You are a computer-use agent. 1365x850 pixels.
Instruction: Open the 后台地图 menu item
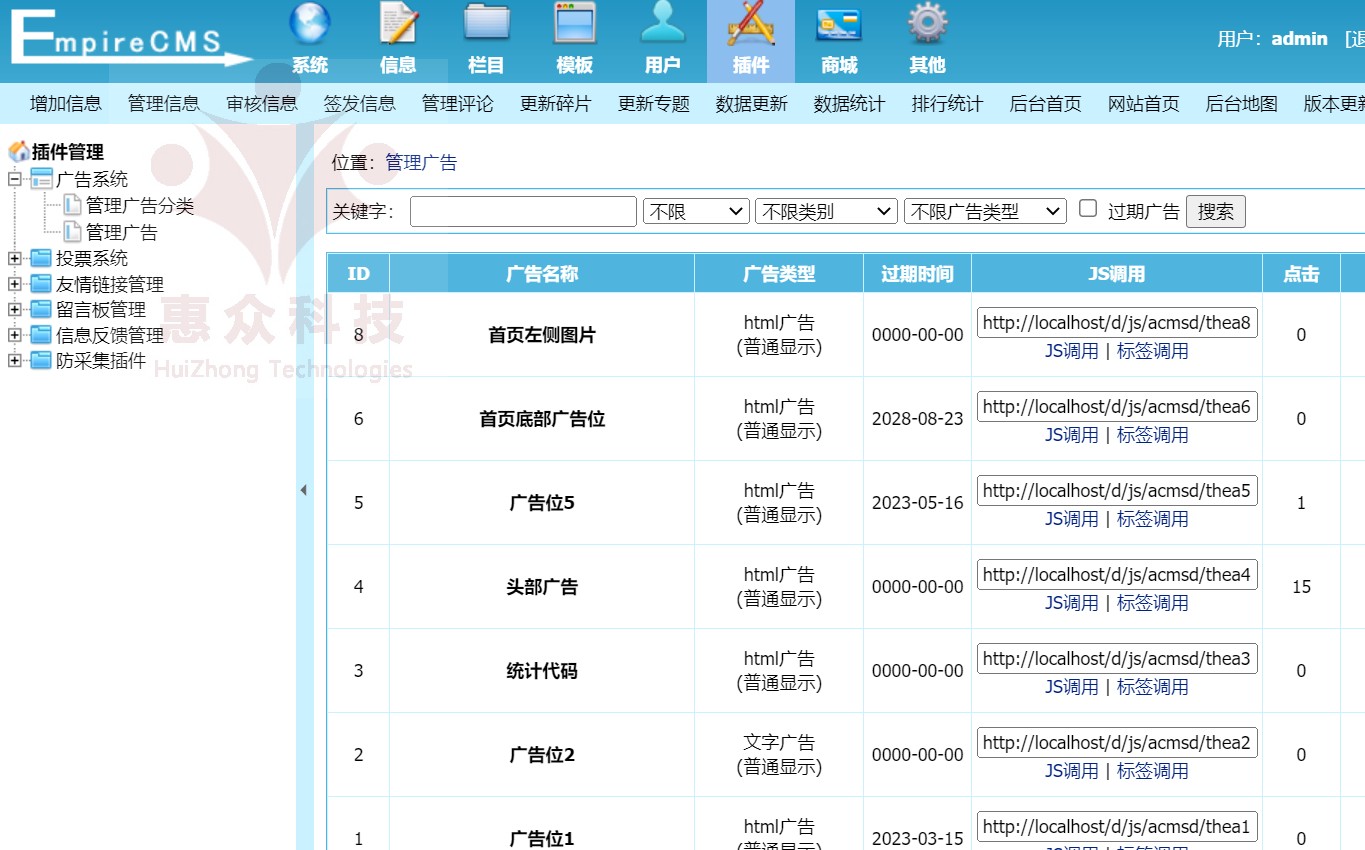click(1242, 104)
